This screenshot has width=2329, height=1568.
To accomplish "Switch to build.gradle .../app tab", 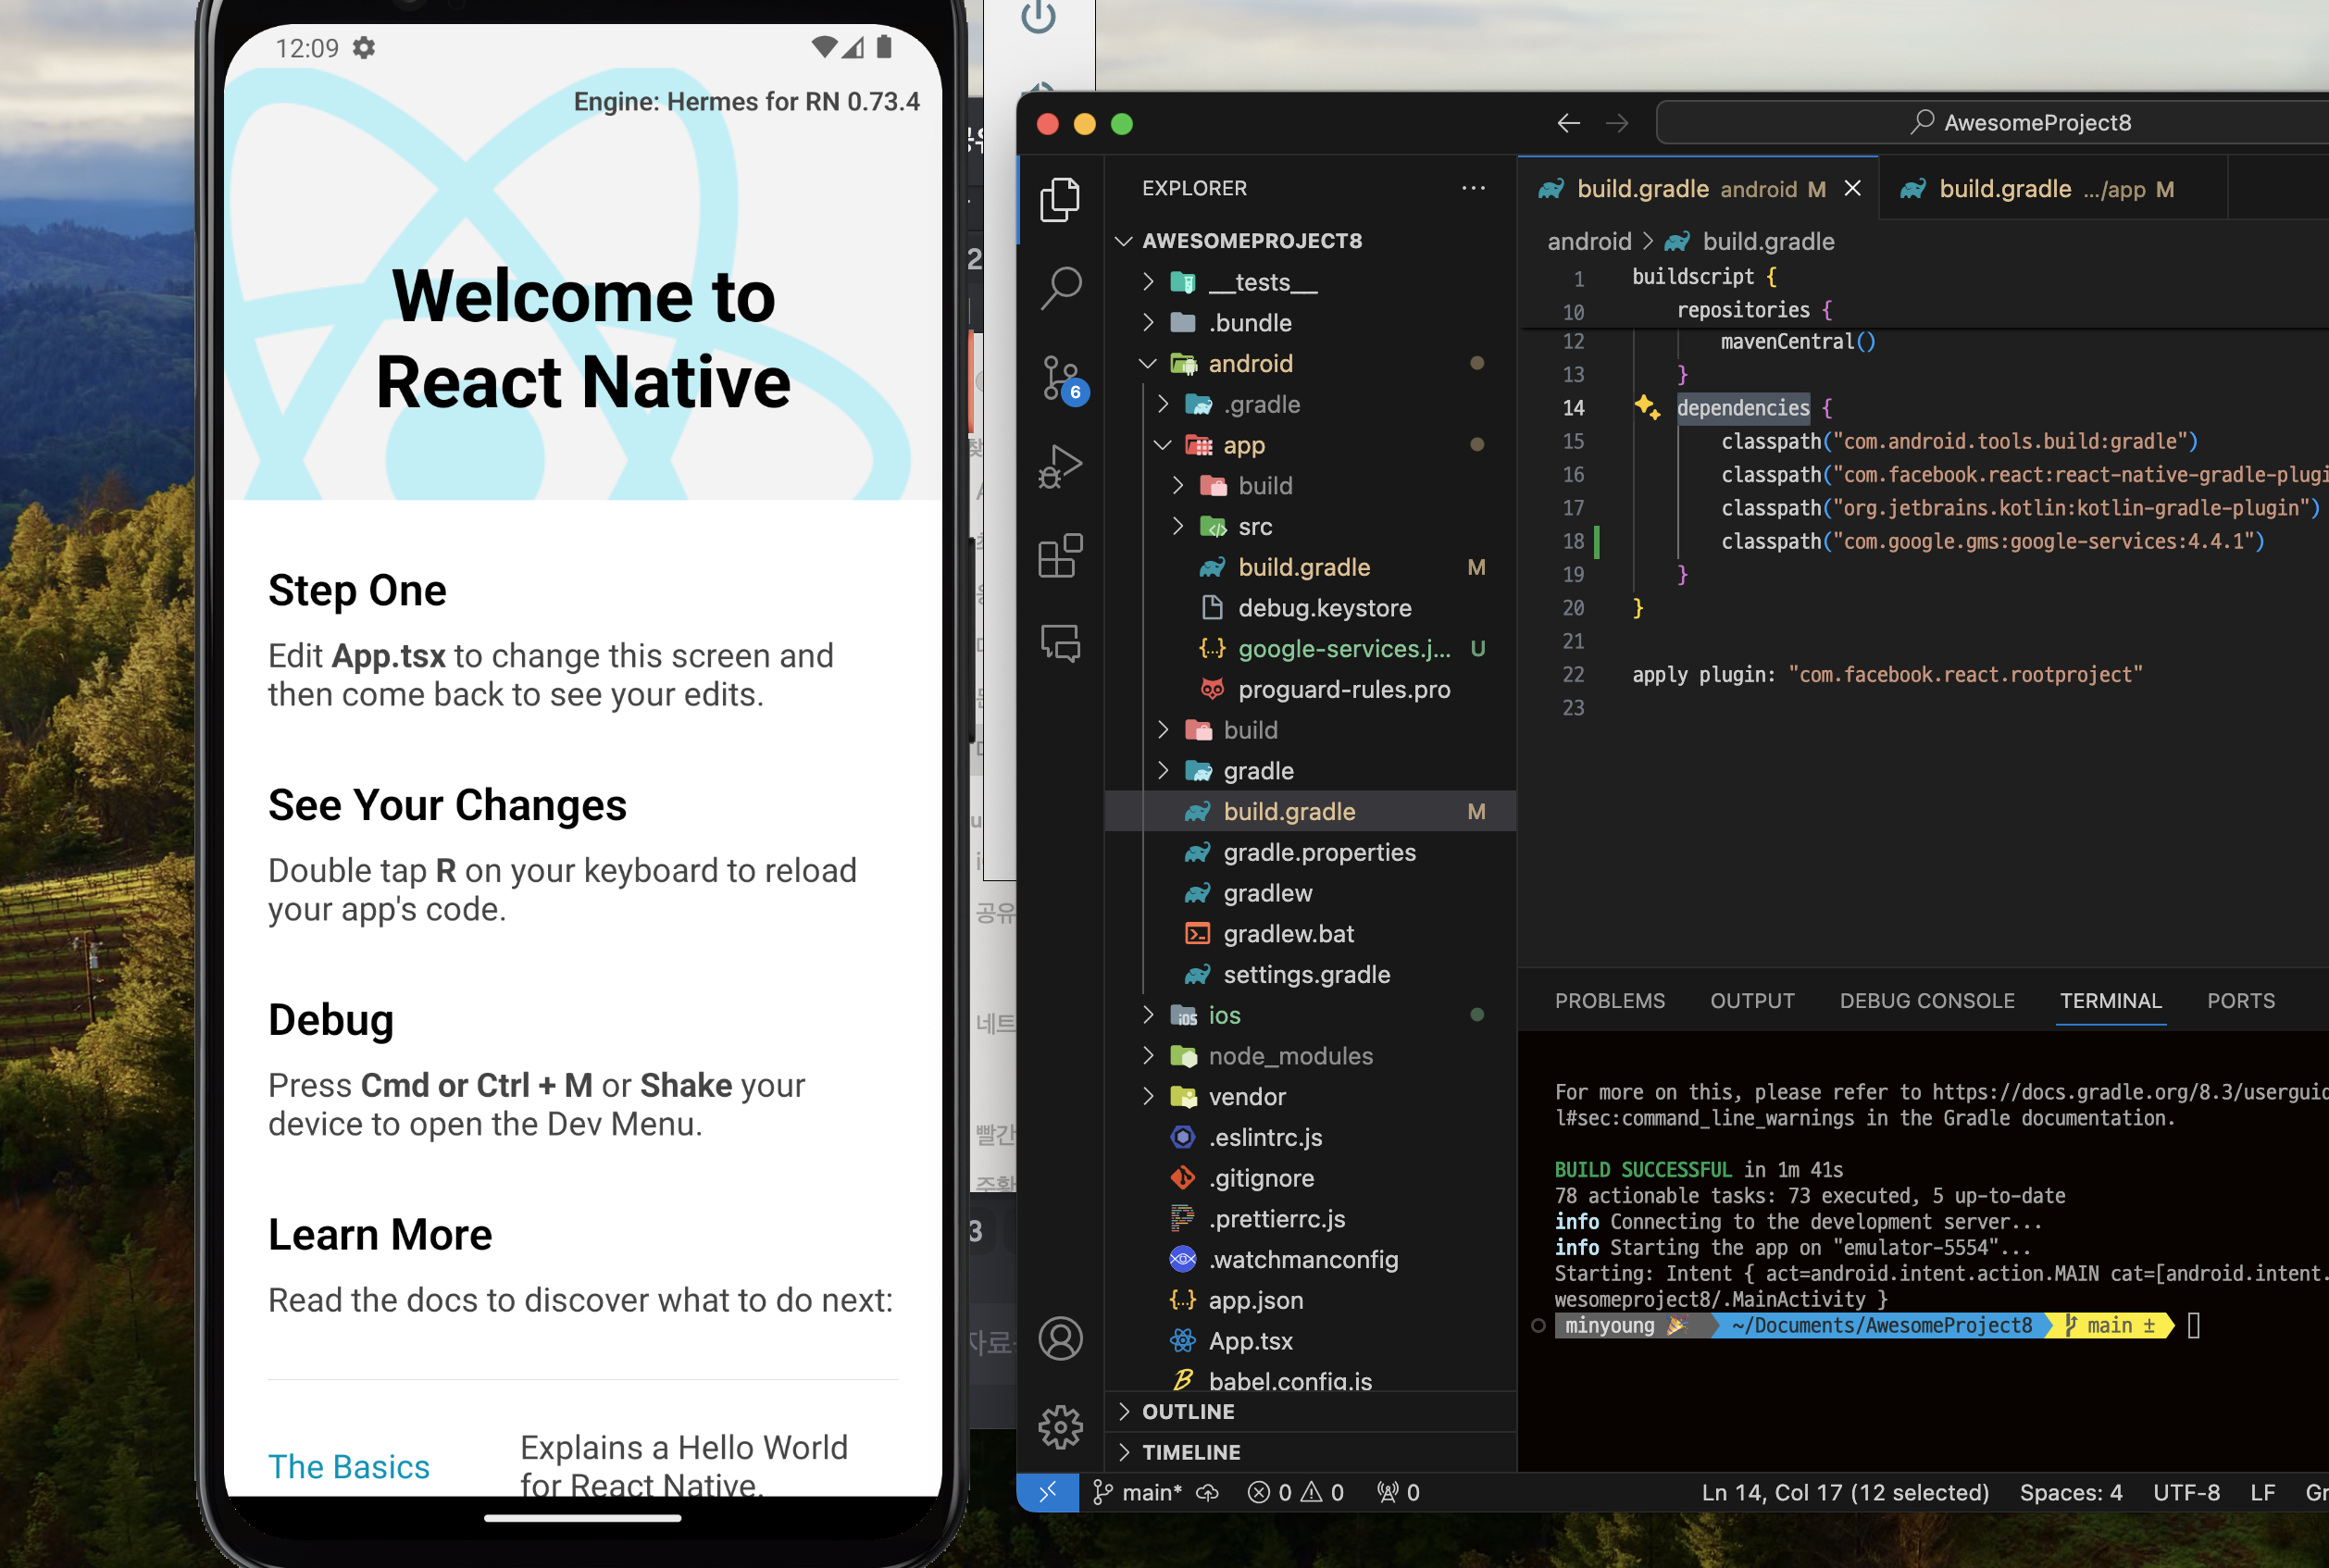I will coord(2054,189).
